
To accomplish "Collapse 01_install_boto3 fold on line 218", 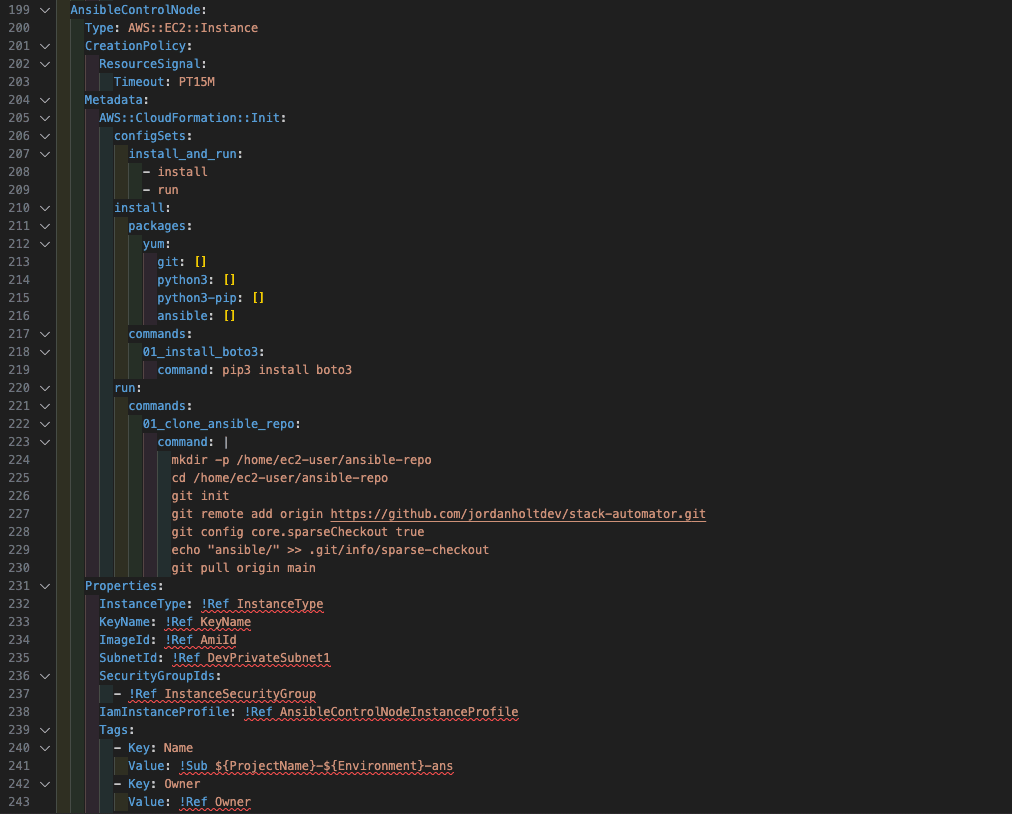I will point(45,352).
